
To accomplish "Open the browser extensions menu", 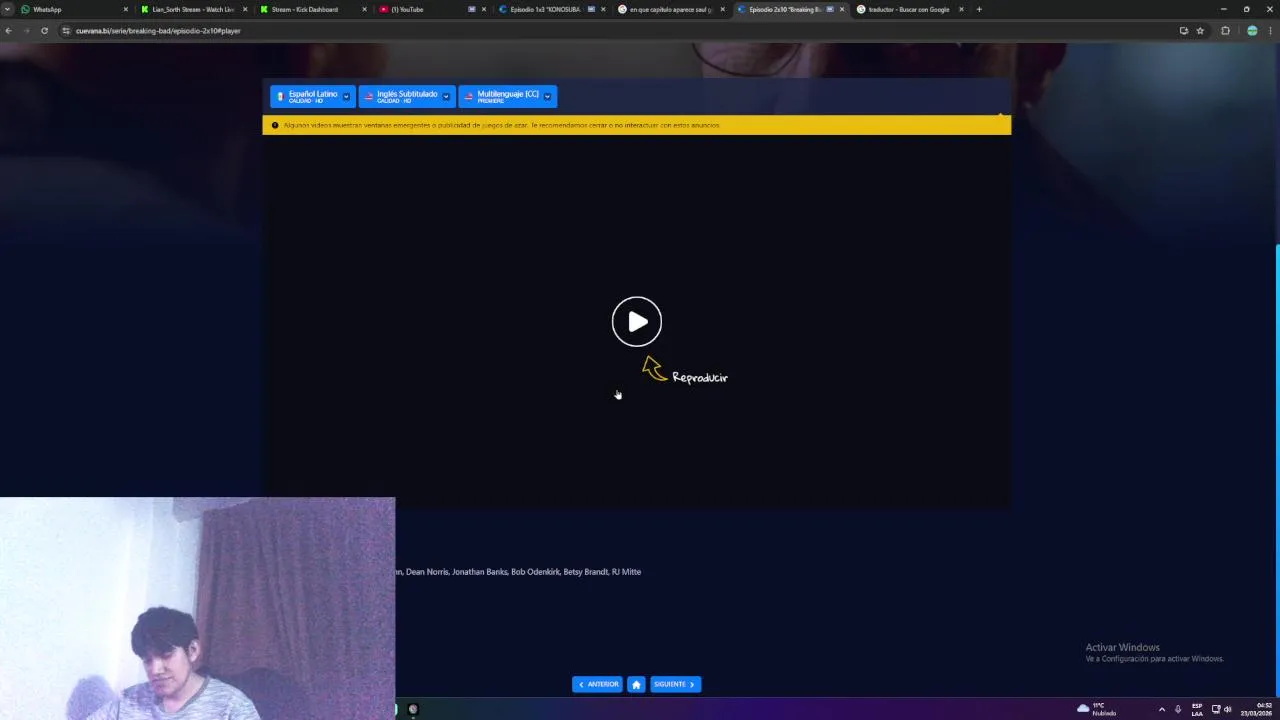I will tap(1225, 30).
